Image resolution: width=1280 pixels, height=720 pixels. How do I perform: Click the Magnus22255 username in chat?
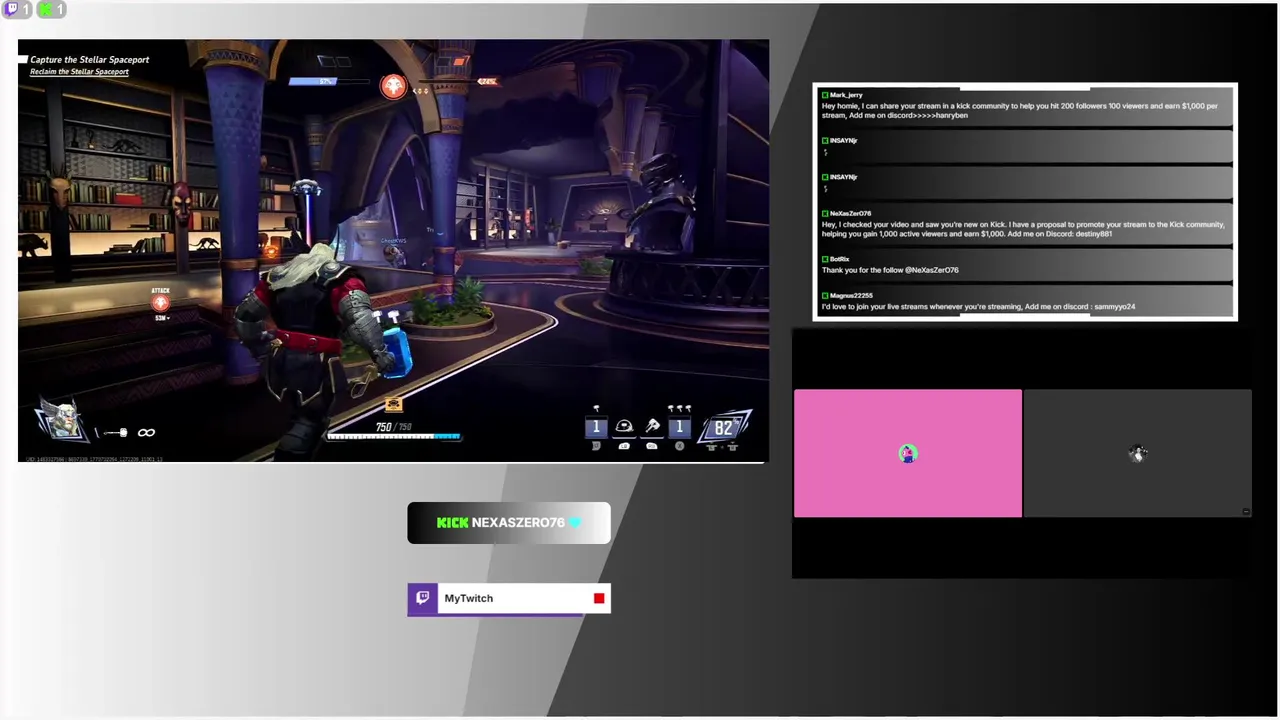851,296
